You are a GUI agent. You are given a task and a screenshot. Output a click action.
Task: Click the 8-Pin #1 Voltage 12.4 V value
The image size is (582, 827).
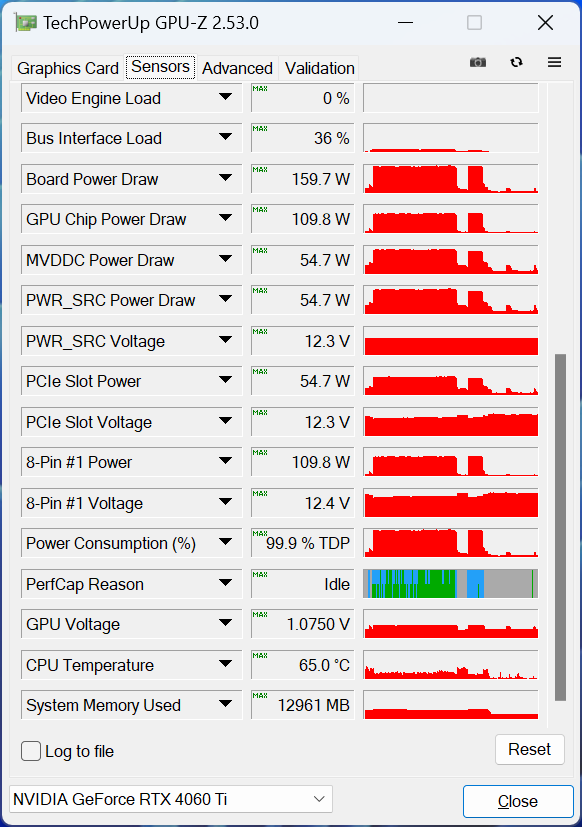tap(302, 503)
